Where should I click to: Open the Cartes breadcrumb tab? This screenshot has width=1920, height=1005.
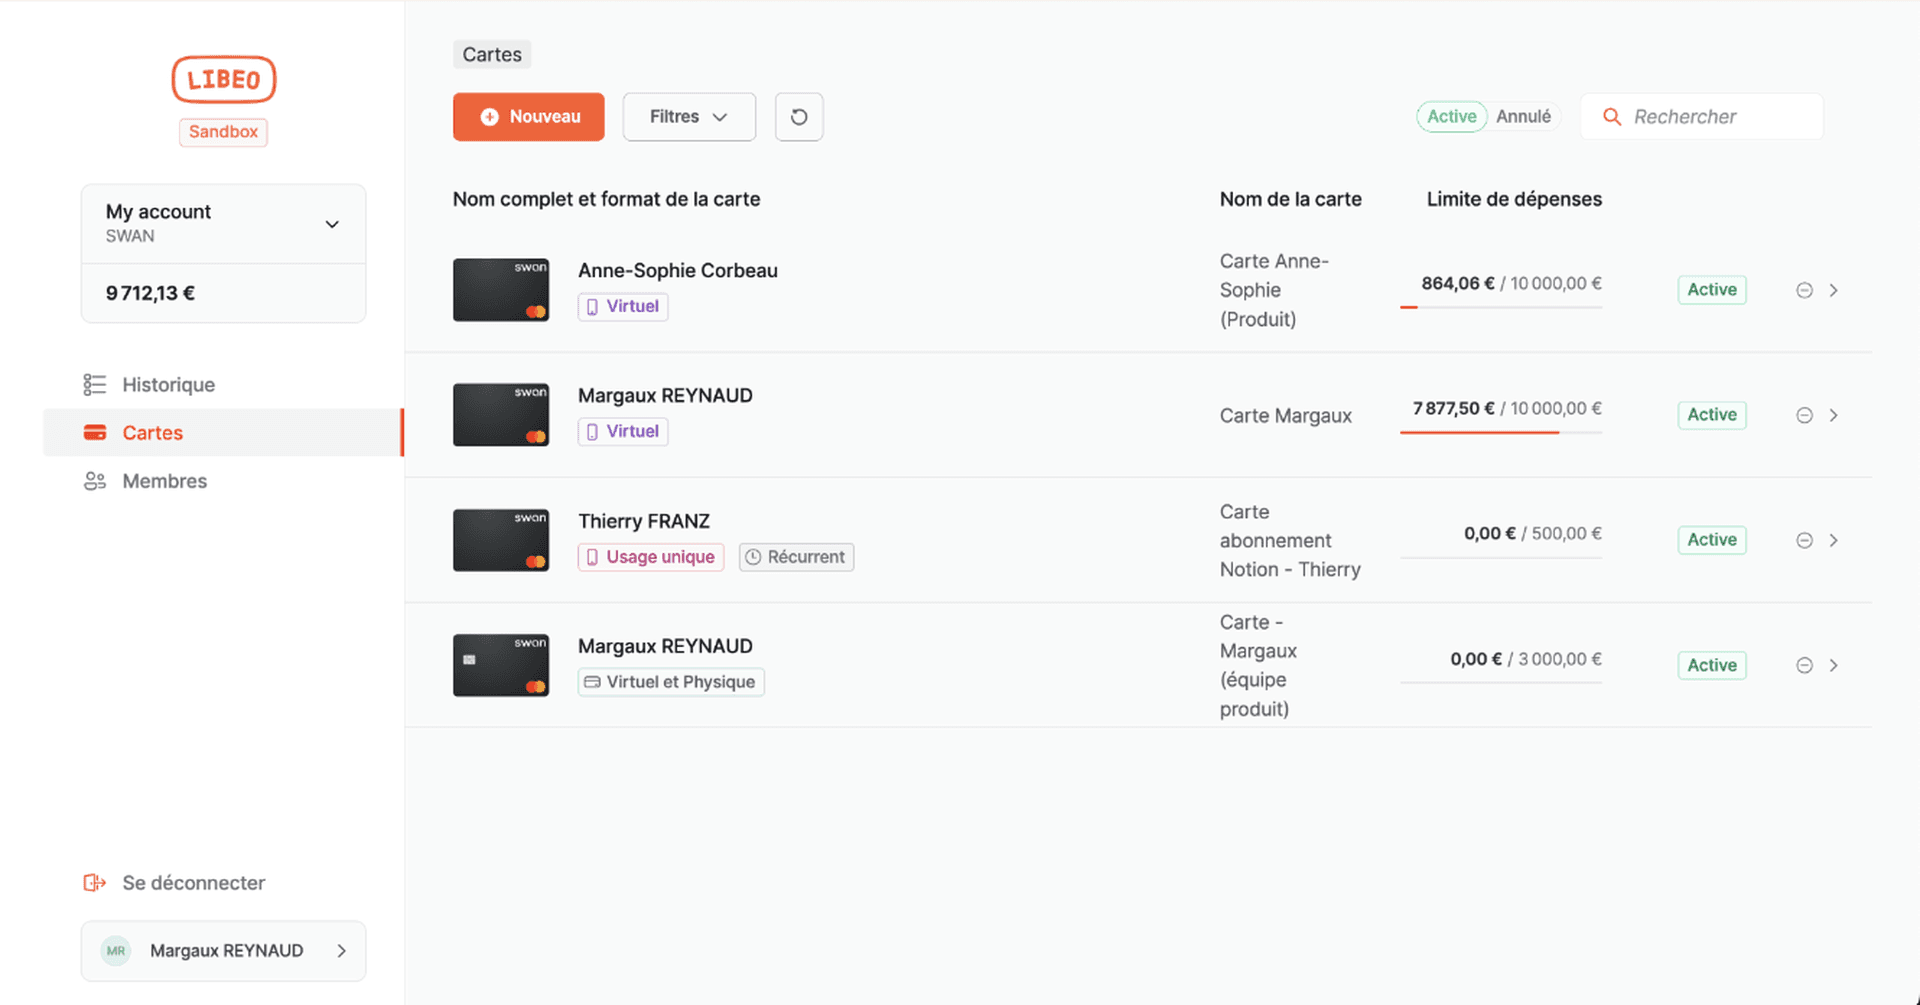pyautogui.click(x=491, y=54)
